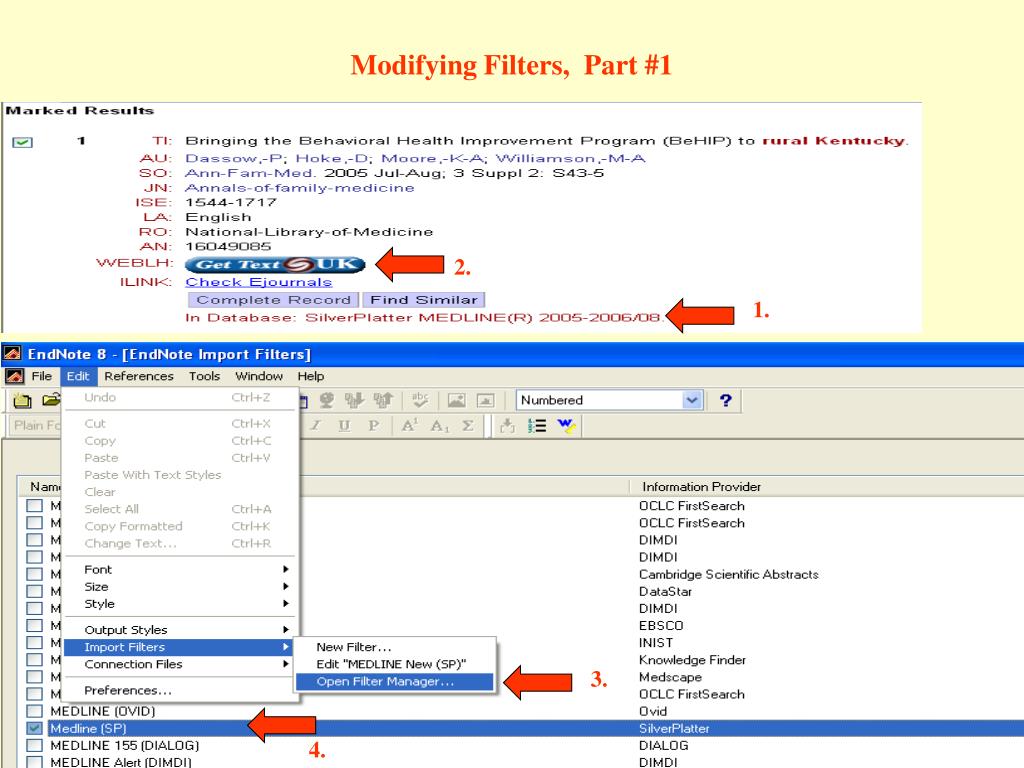Click the Insert Object toolbar icon
Screen dimensions: 1024x768
[x=485, y=400]
